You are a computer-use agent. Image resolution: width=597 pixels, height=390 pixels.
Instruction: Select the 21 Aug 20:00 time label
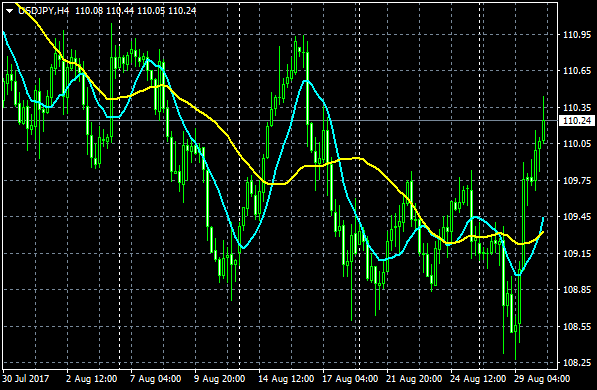point(414,379)
